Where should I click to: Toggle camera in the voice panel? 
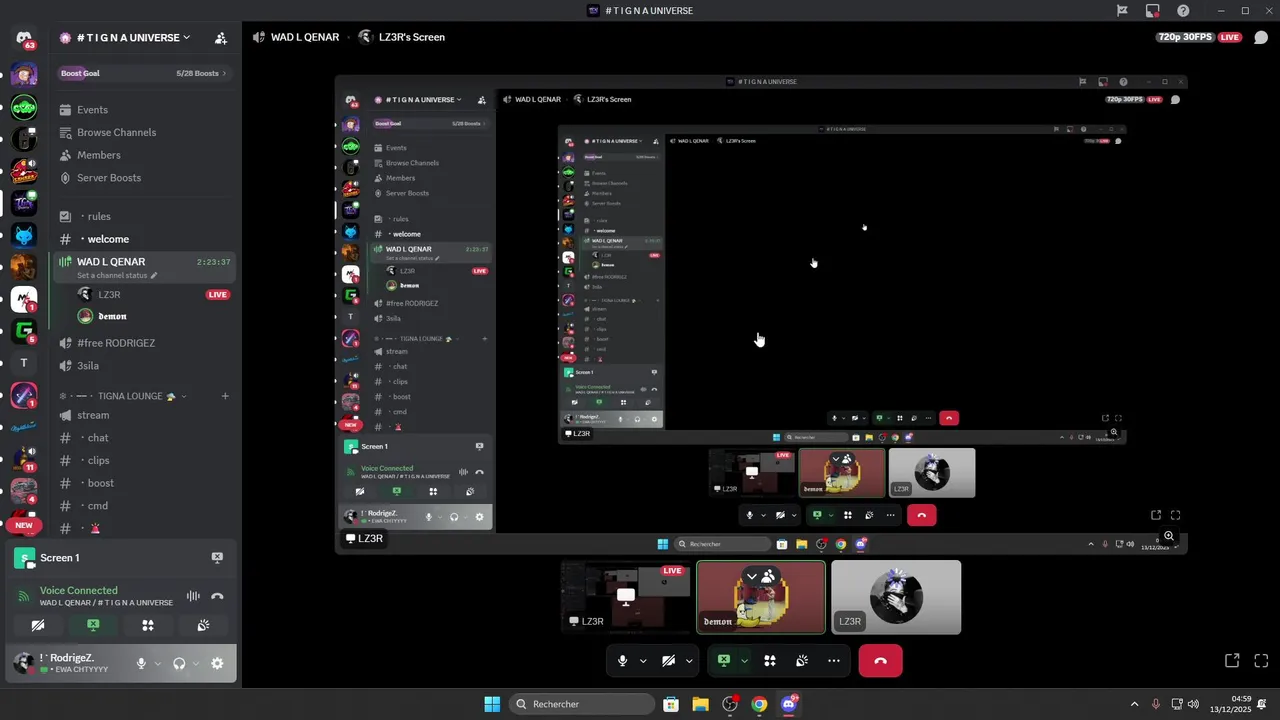(x=38, y=626)
